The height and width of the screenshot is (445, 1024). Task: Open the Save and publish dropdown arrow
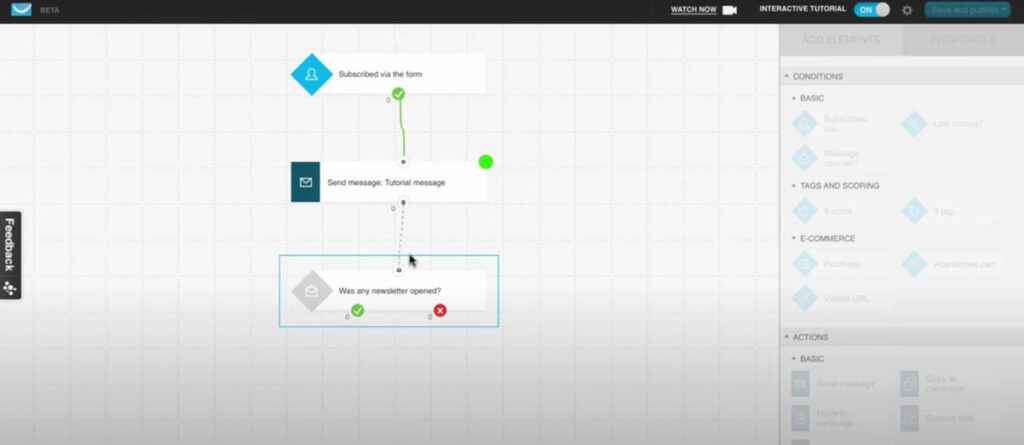coord(1003,10)
